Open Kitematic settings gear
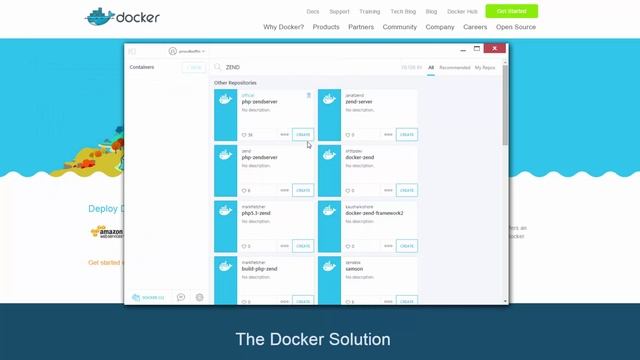 200,297
